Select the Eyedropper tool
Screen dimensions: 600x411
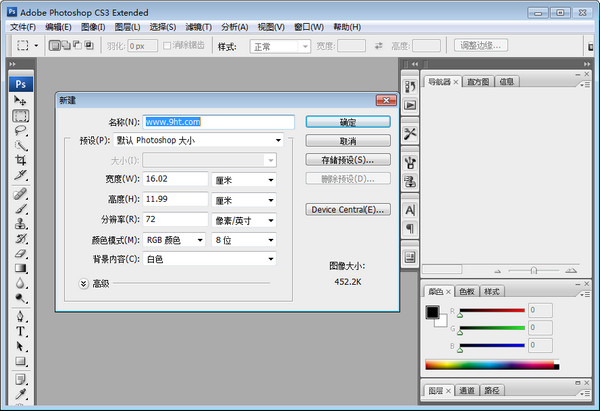coord(20,394)
